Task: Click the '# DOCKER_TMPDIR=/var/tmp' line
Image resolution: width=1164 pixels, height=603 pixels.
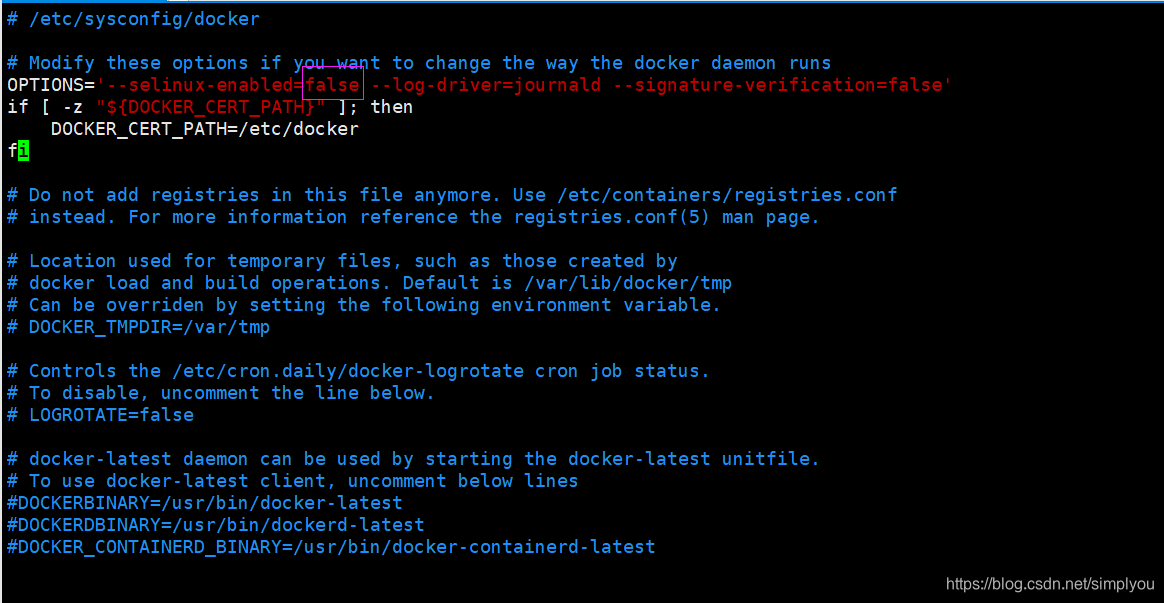Action: pyautogui.click(x=138, y=327)
